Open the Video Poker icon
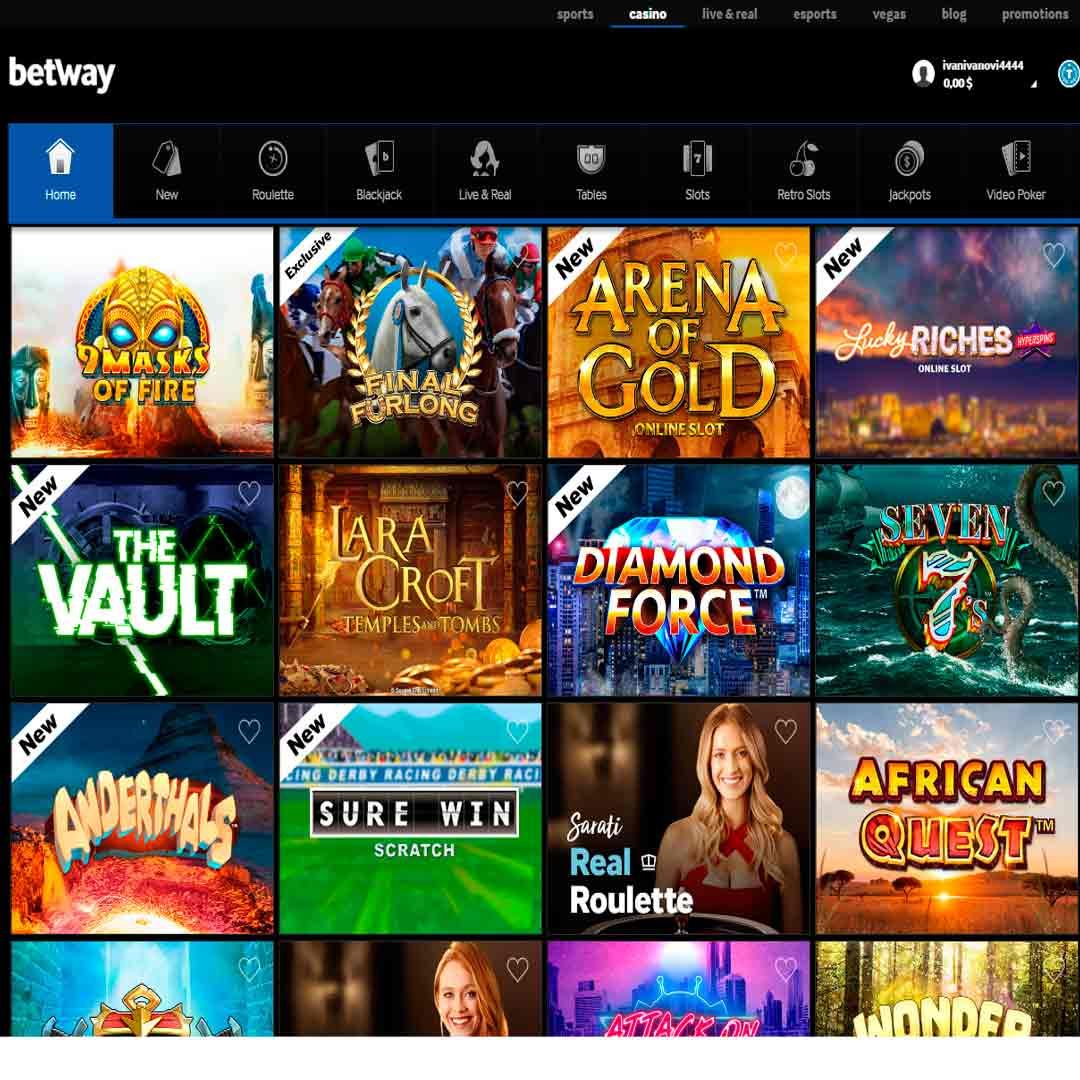The image size is (1080, 1080). [1016, 158]
